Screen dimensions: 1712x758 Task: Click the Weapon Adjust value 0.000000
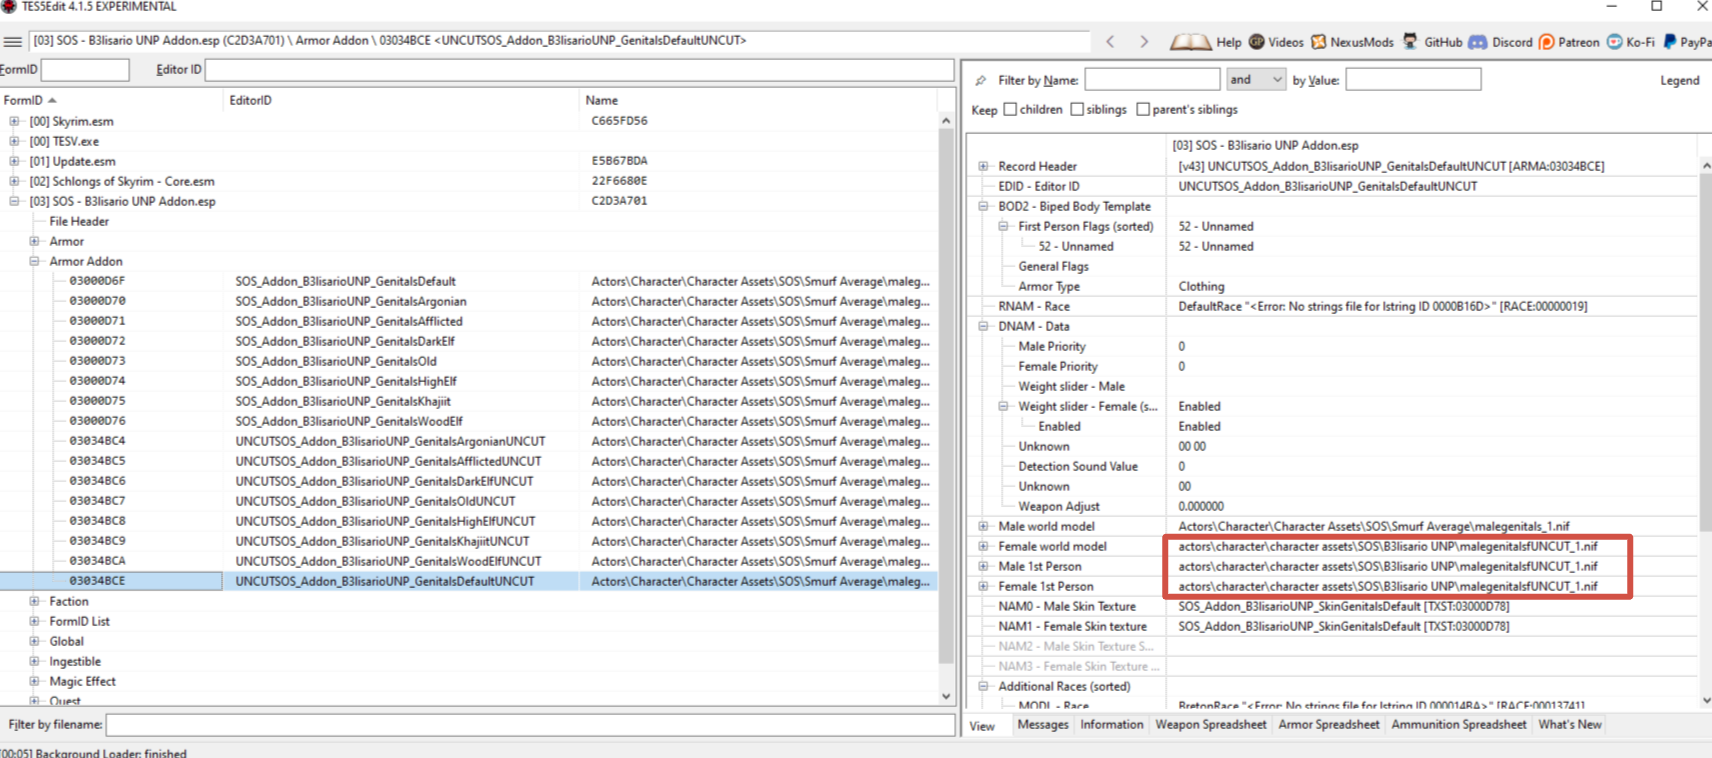tap(1201, 506)
